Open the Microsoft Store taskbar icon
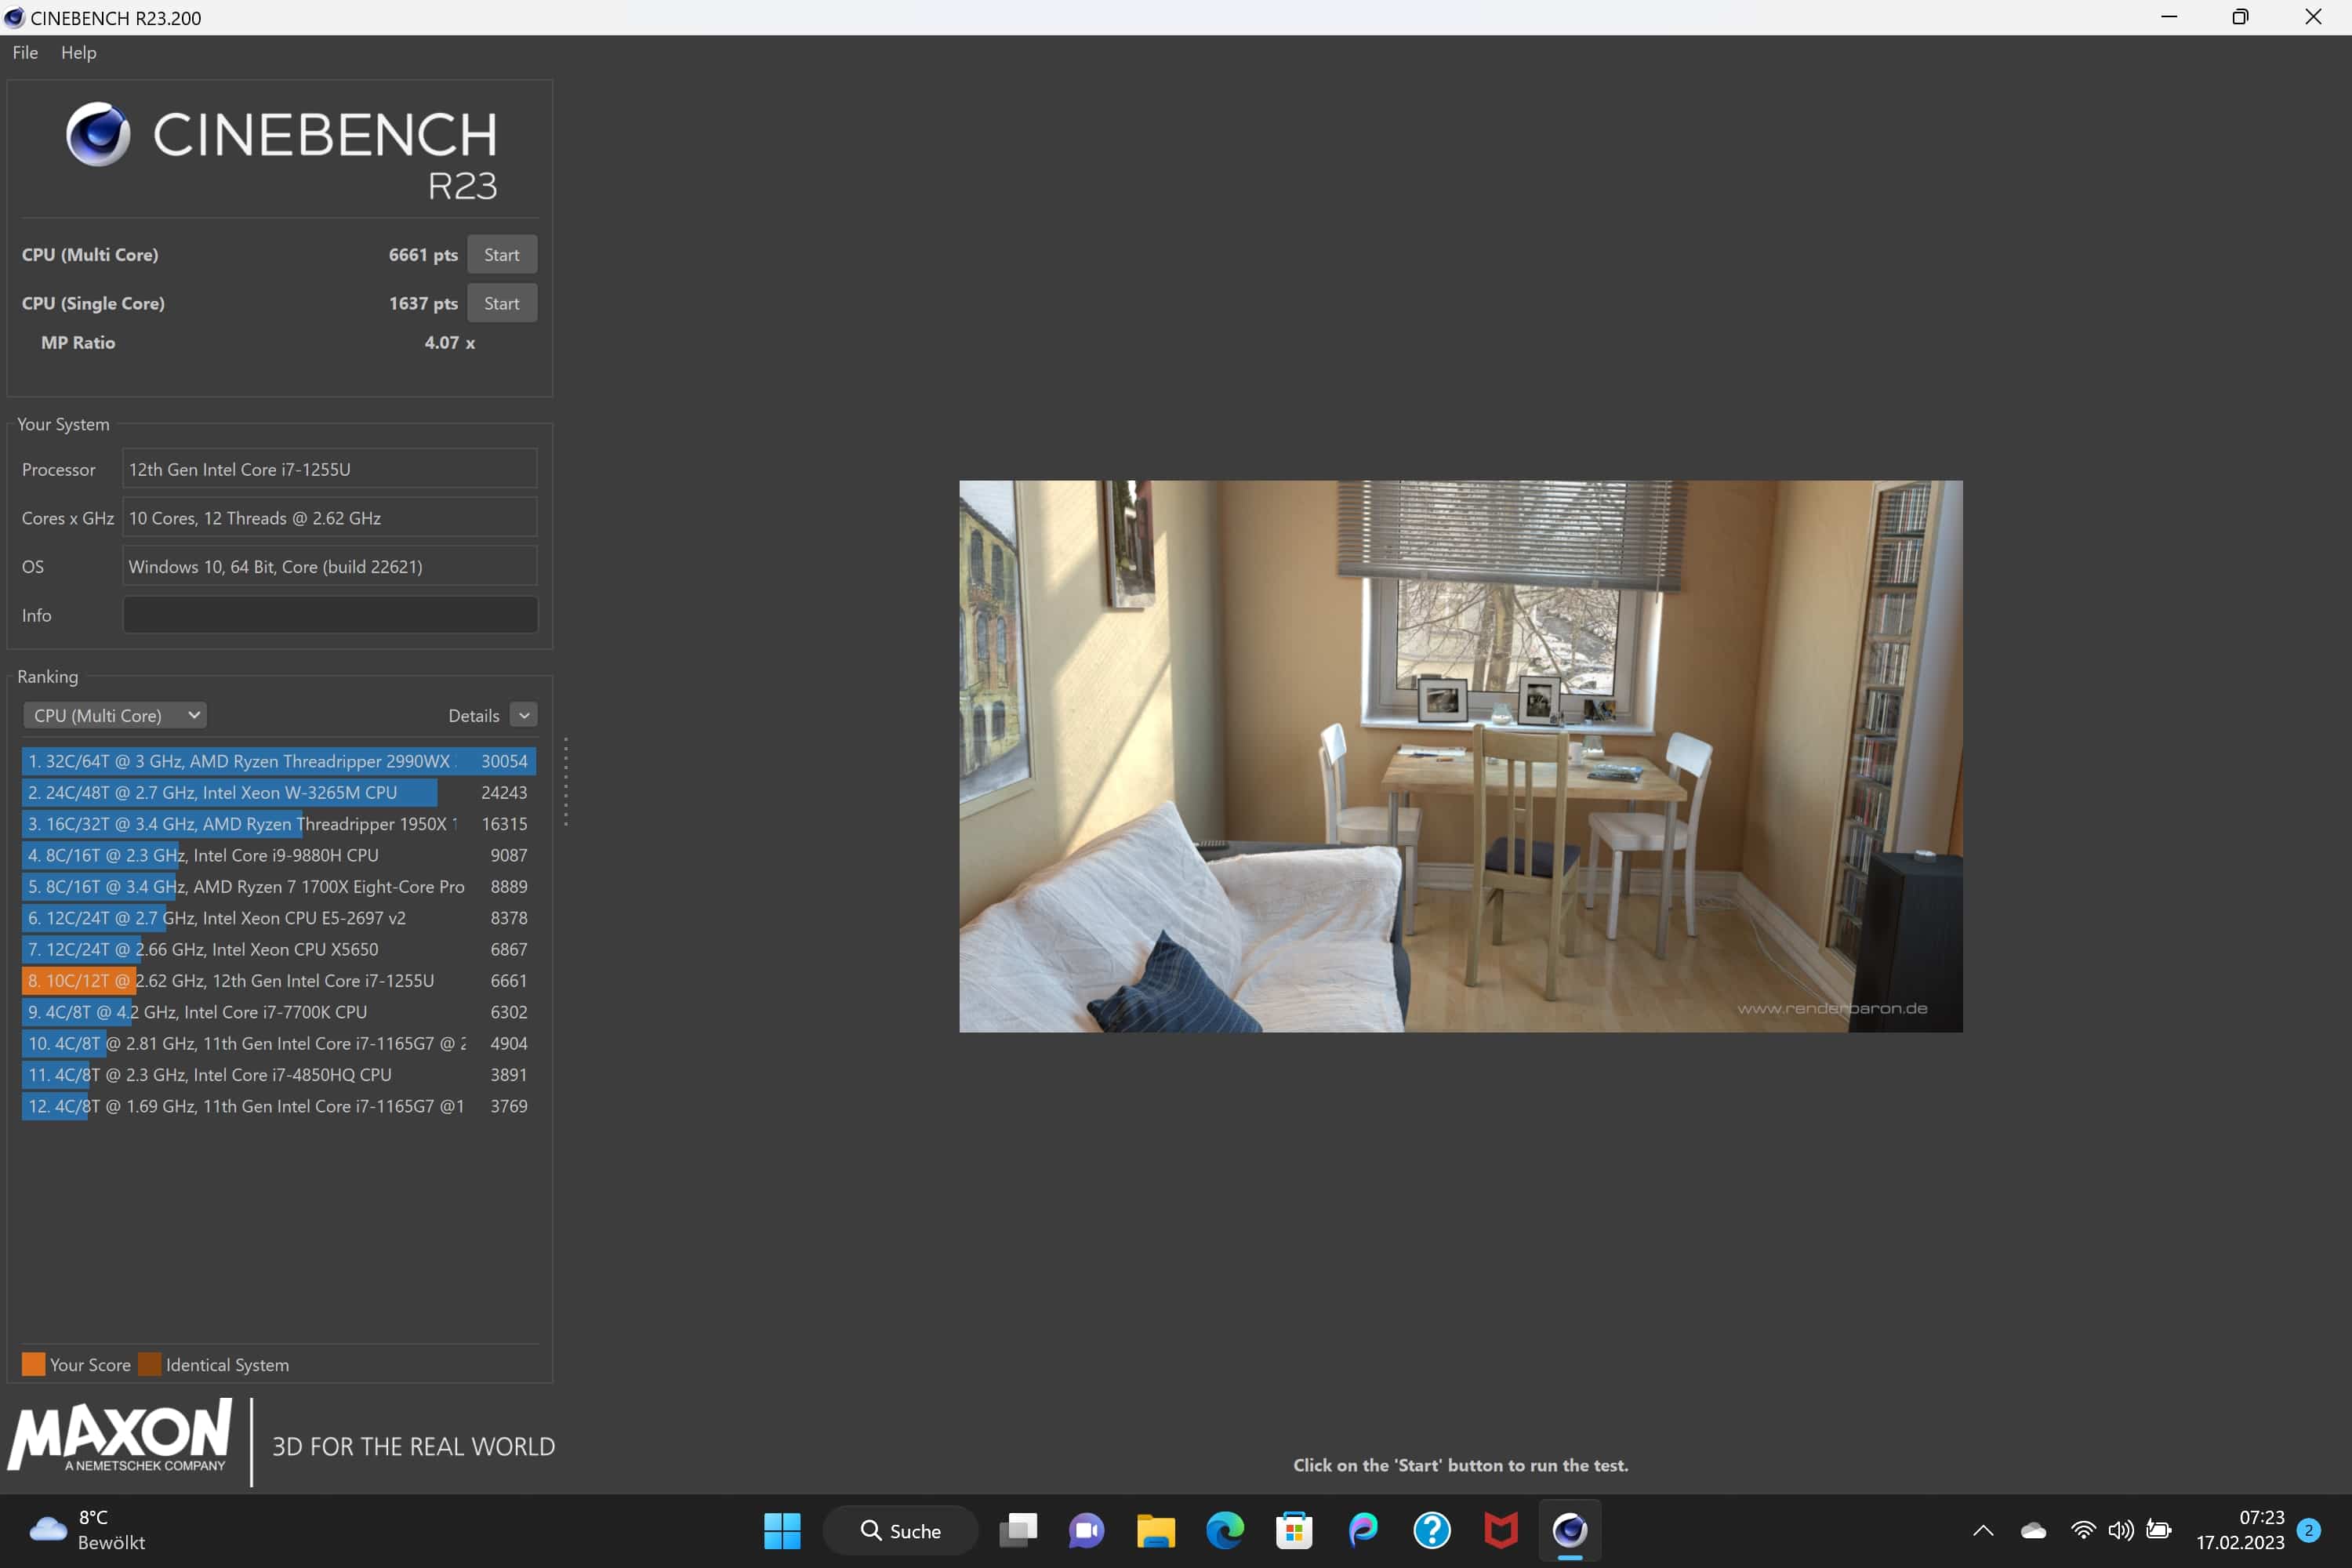2352x1568 pixels. pyautogui.click(x=1294, y=1530)
